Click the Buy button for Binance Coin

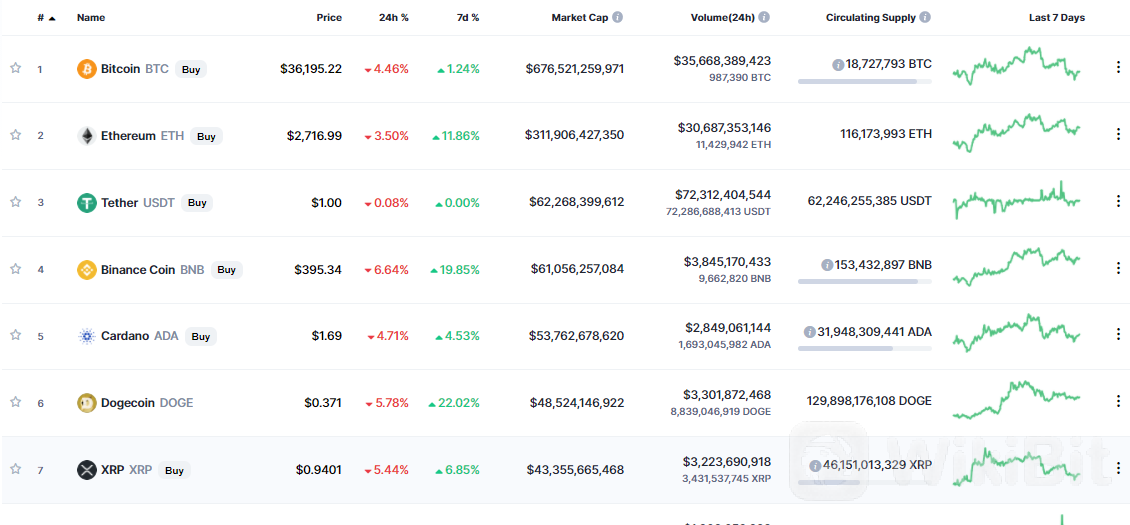point(226,270)
